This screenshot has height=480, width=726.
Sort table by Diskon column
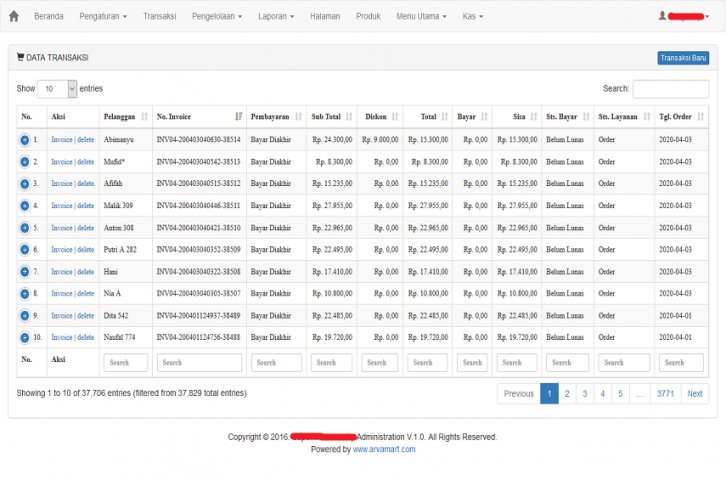(380, 117)
